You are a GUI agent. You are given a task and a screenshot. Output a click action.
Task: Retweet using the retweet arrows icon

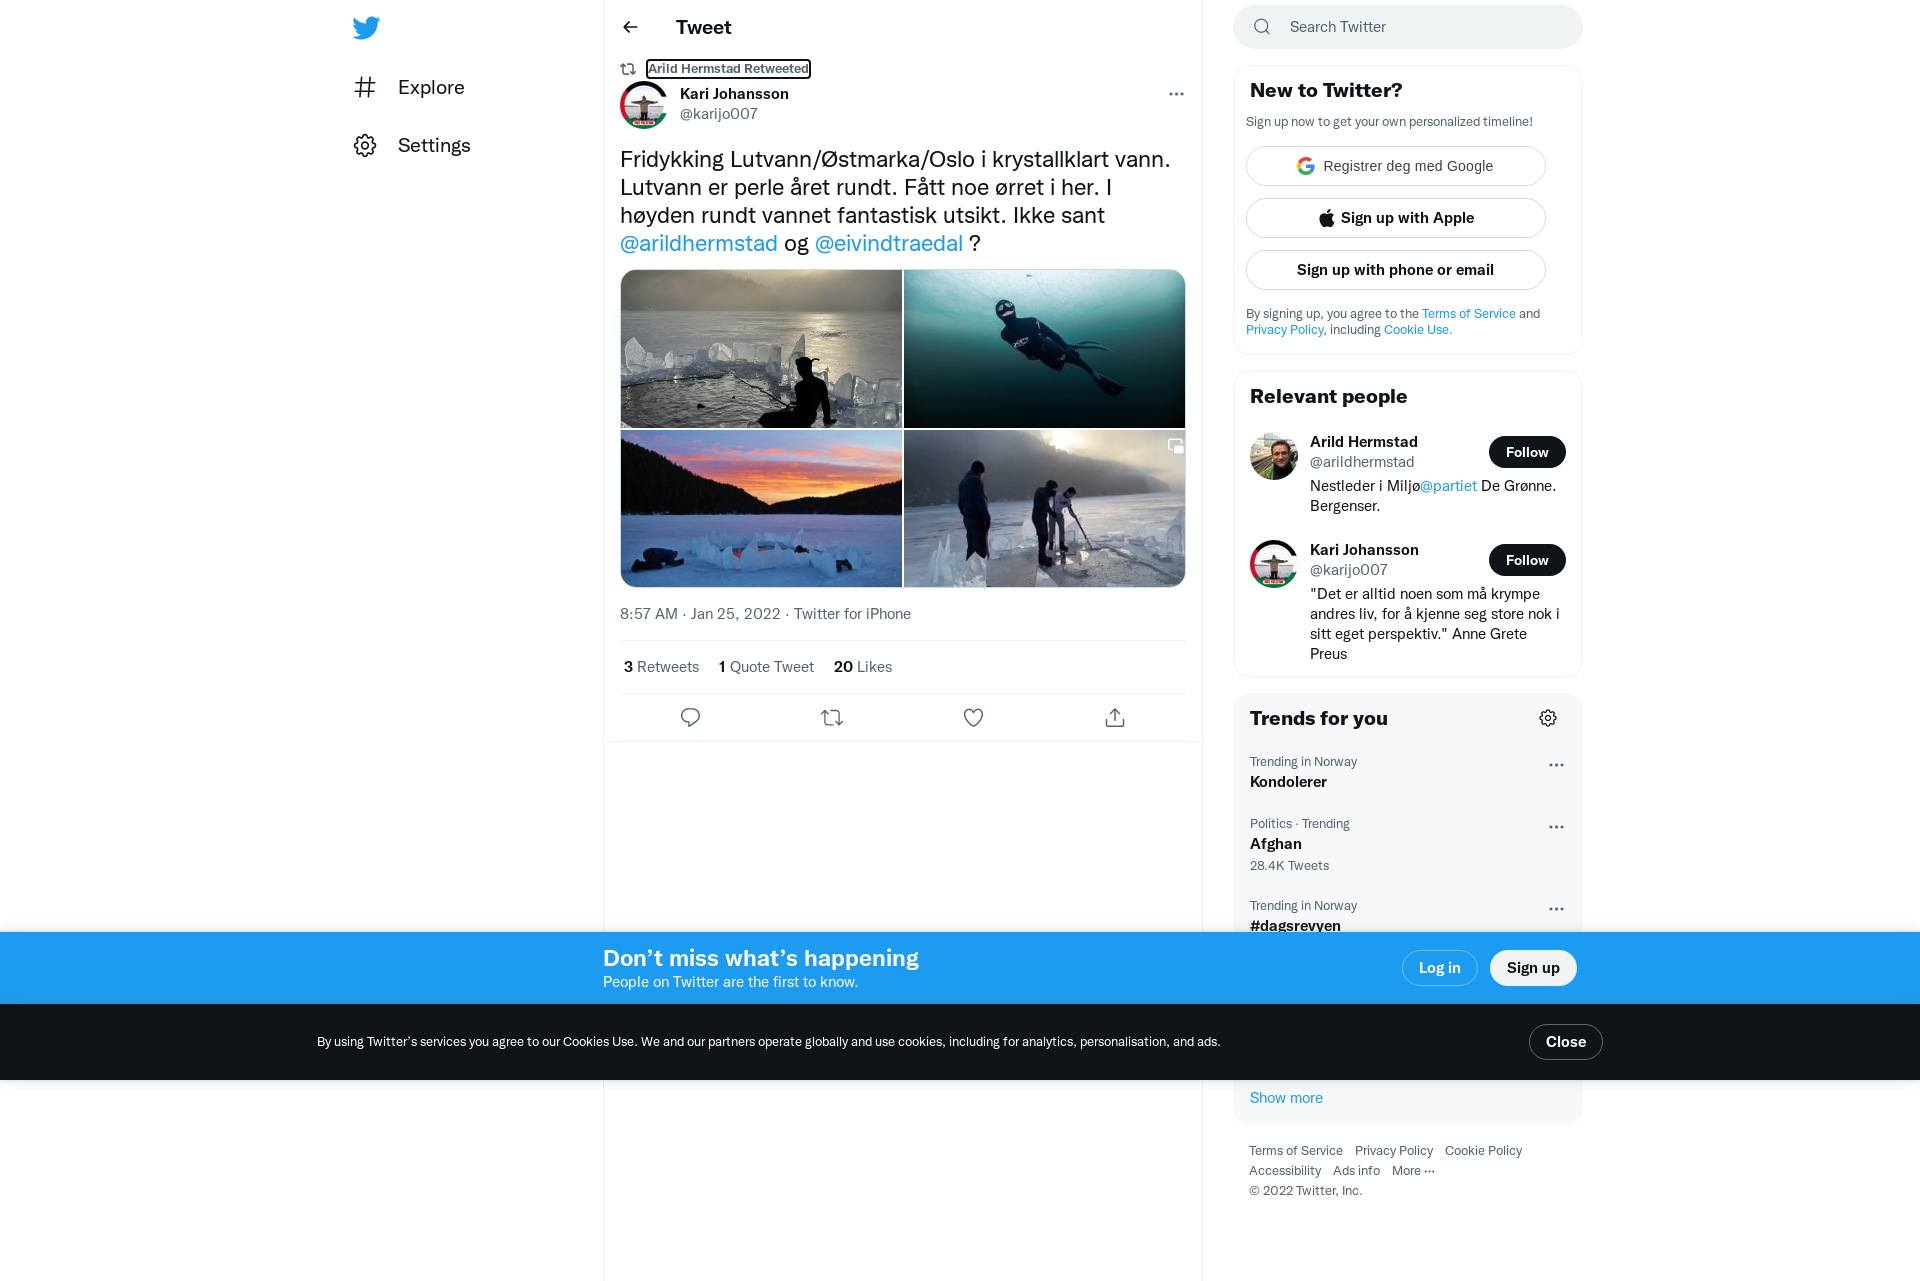pyautogui.click(x=832, y=718)
